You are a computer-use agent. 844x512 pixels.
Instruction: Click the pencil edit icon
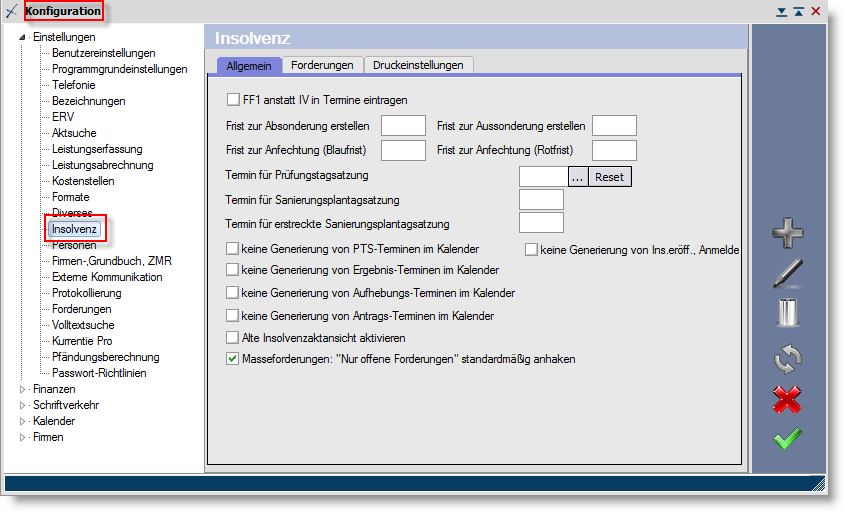[787, 273]
